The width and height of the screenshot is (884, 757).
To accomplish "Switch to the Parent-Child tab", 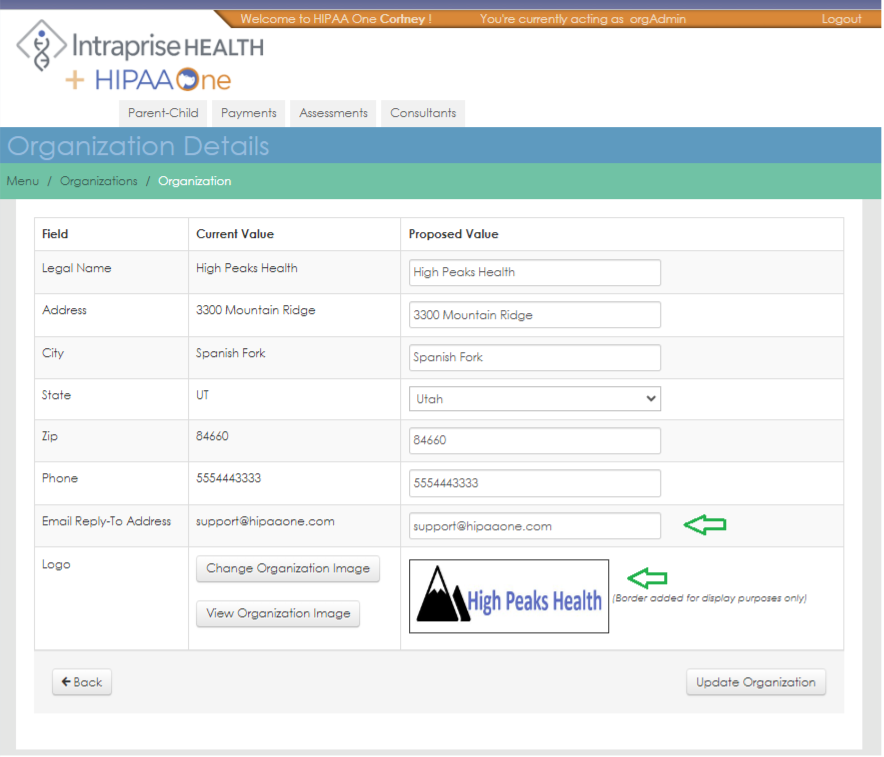I will pyautogui.click(x=162, y=112).
